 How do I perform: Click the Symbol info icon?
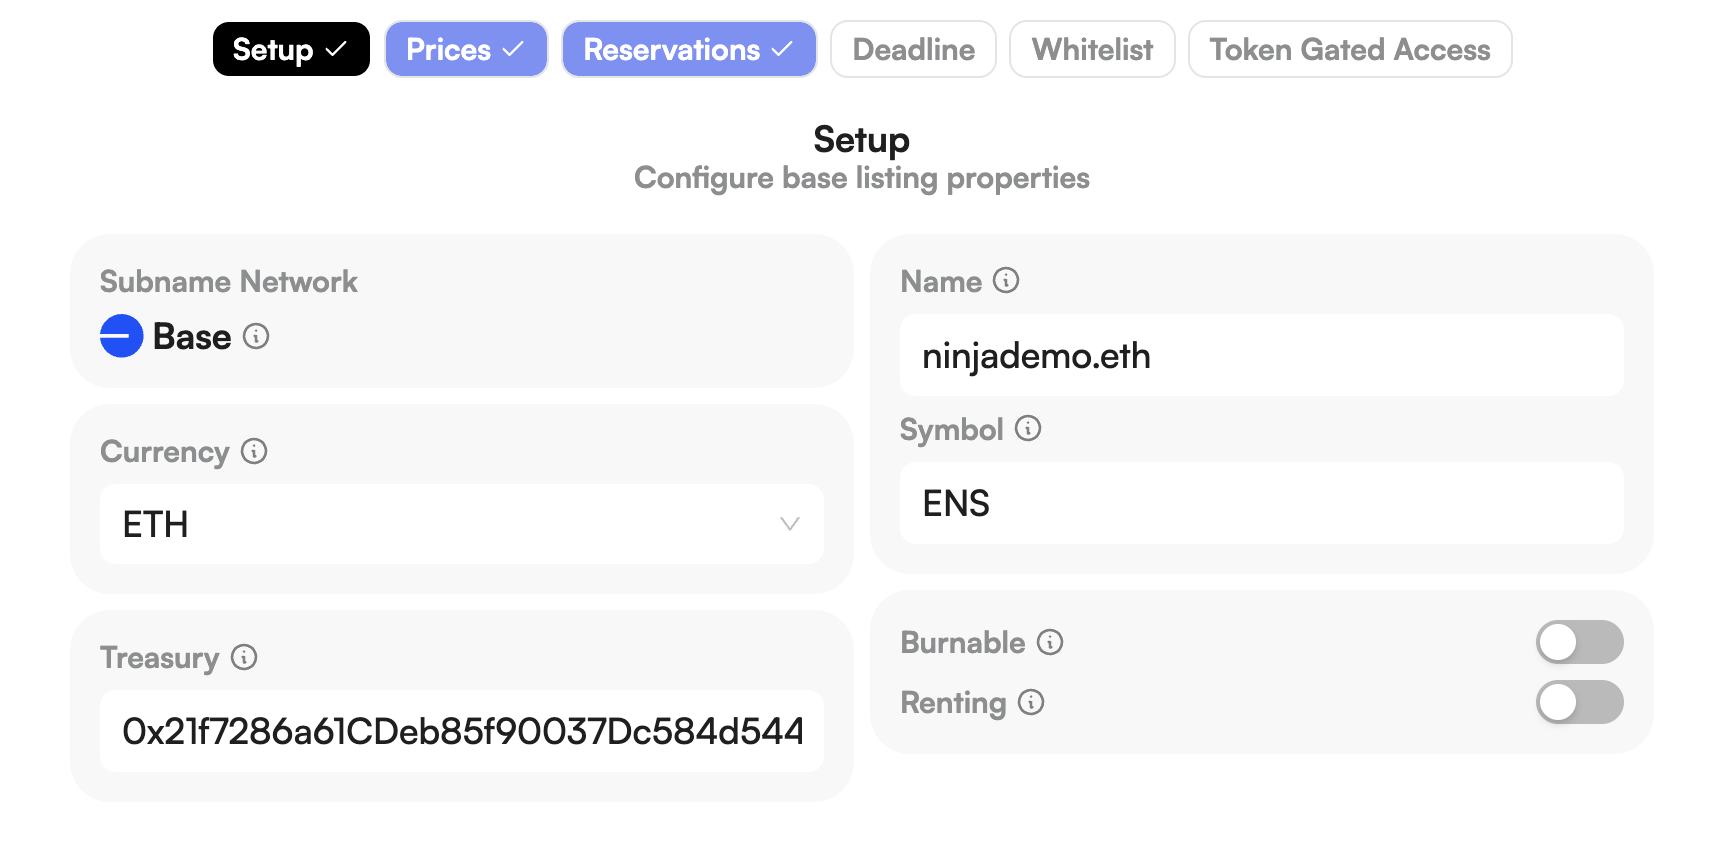click(x=1028, y=429)
